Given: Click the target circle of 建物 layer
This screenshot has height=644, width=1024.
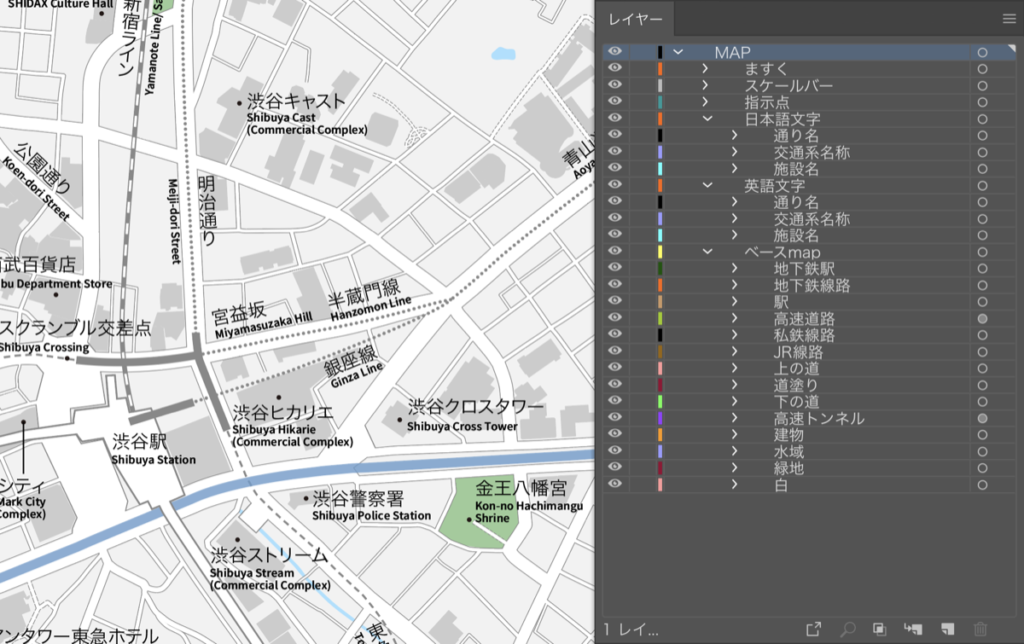Looking at the screenshot, I should (x=982, y=435).
